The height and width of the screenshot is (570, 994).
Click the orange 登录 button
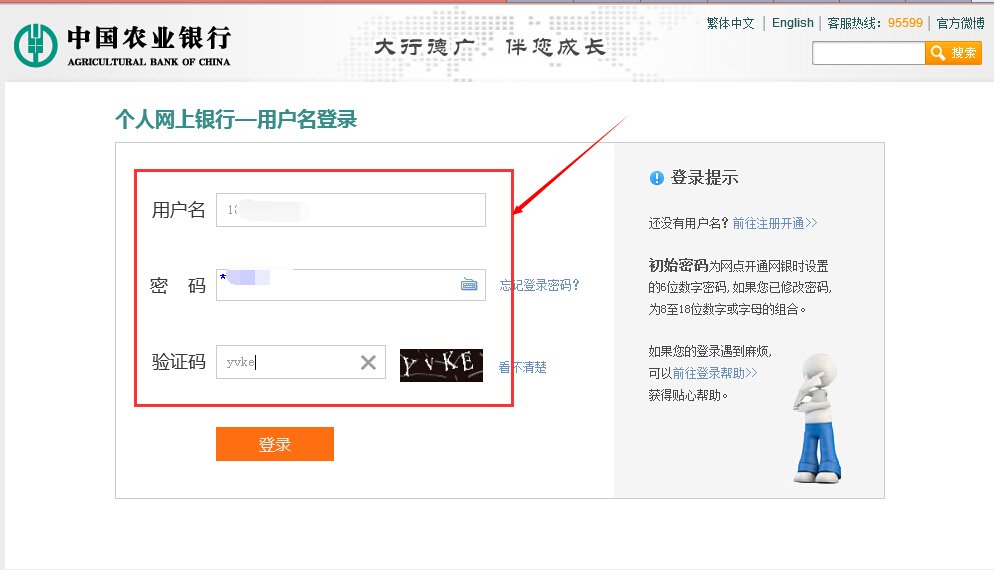[274, 444]
